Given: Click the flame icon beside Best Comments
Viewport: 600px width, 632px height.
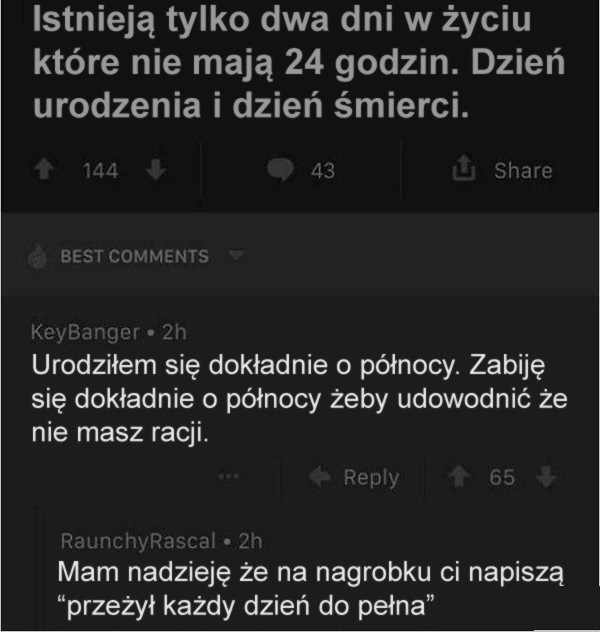Looking at the screenshot, I should point(40,257).
